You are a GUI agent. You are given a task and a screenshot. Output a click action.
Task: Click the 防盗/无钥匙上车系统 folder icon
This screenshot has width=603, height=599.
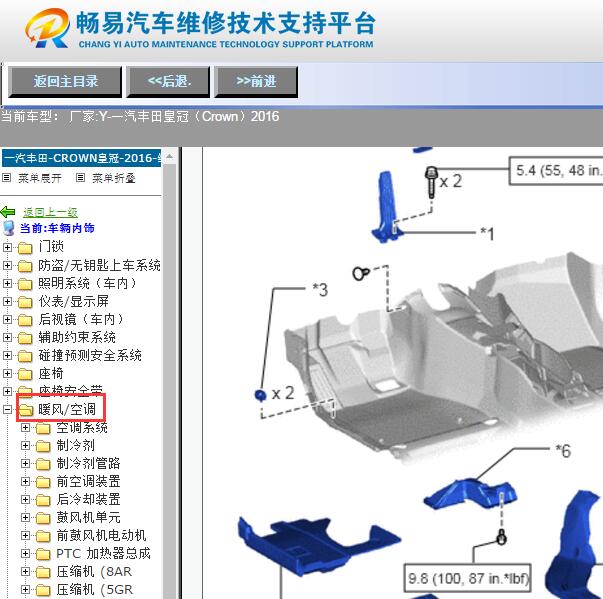pos(25,266)
